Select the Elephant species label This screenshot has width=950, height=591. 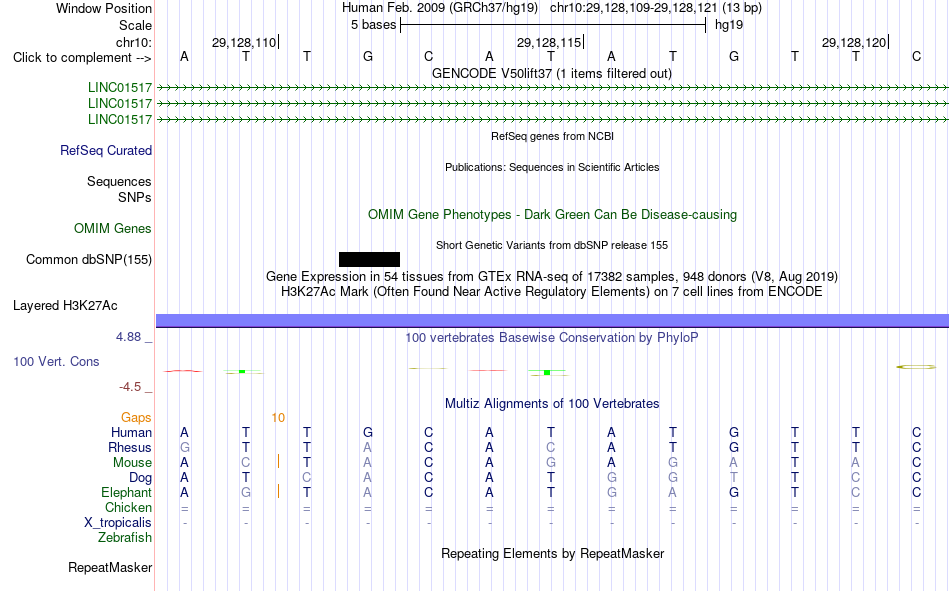coord(127,492)
